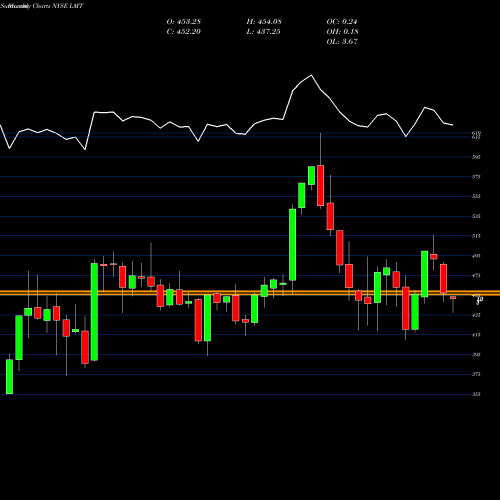The image size is (500, 500).
Task: Click the first green candle starting at 355
Action: pos(9,377)
